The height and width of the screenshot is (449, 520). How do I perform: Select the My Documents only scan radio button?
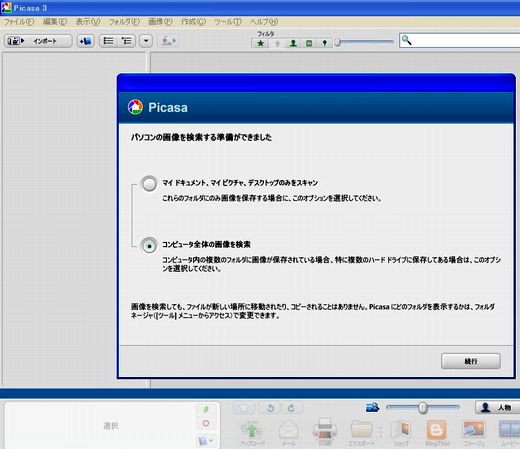pos(149,184)
